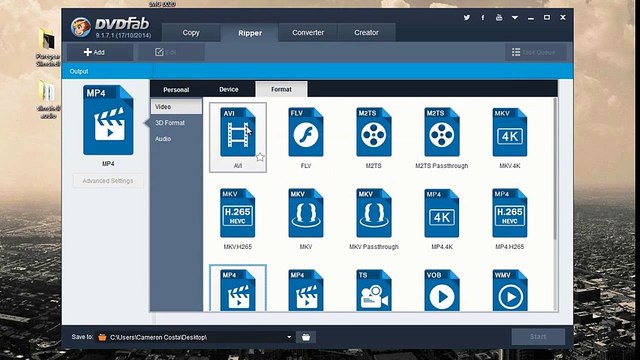
Task: Open the Task Queue
Action: click(x=536, y=52)
